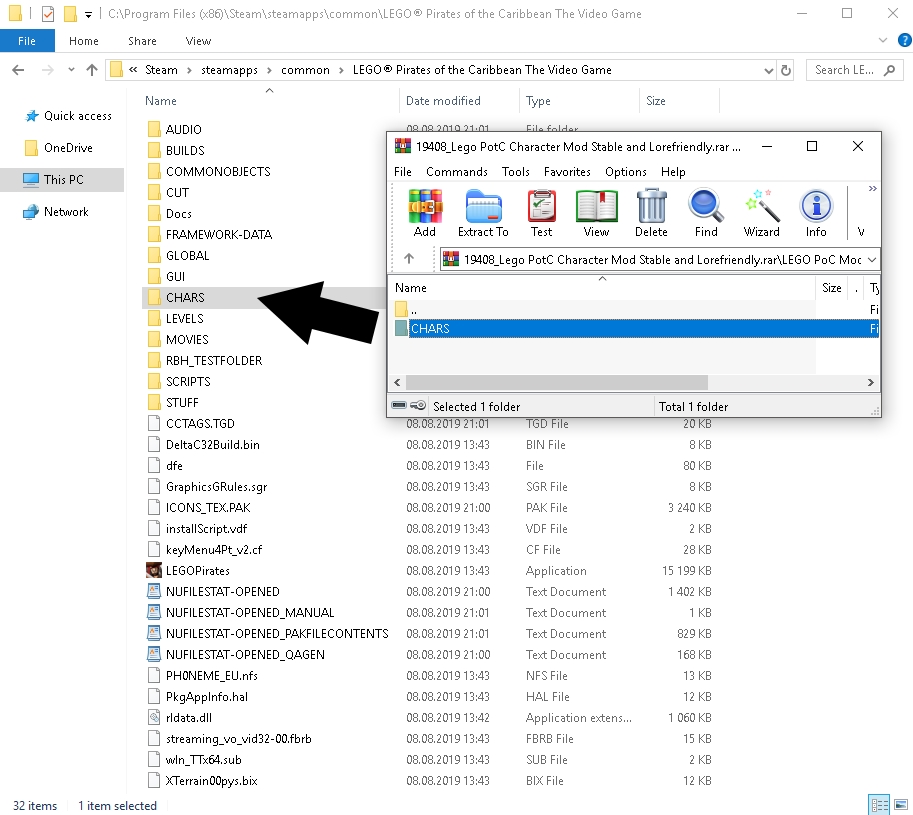
Task: Open Explorer File ribbon tab
Action: pos(27,41)
